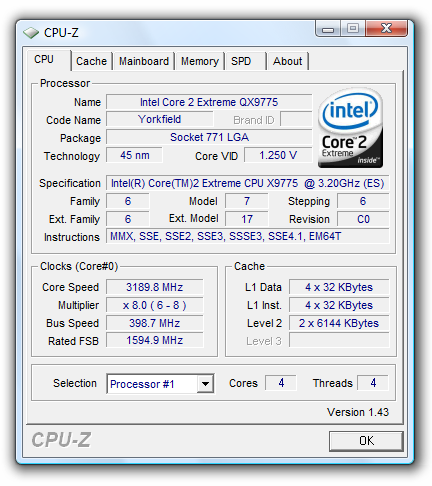Click the Bus Speed value 398.7 MHz
Screen dimensions: 432x486
154,323
